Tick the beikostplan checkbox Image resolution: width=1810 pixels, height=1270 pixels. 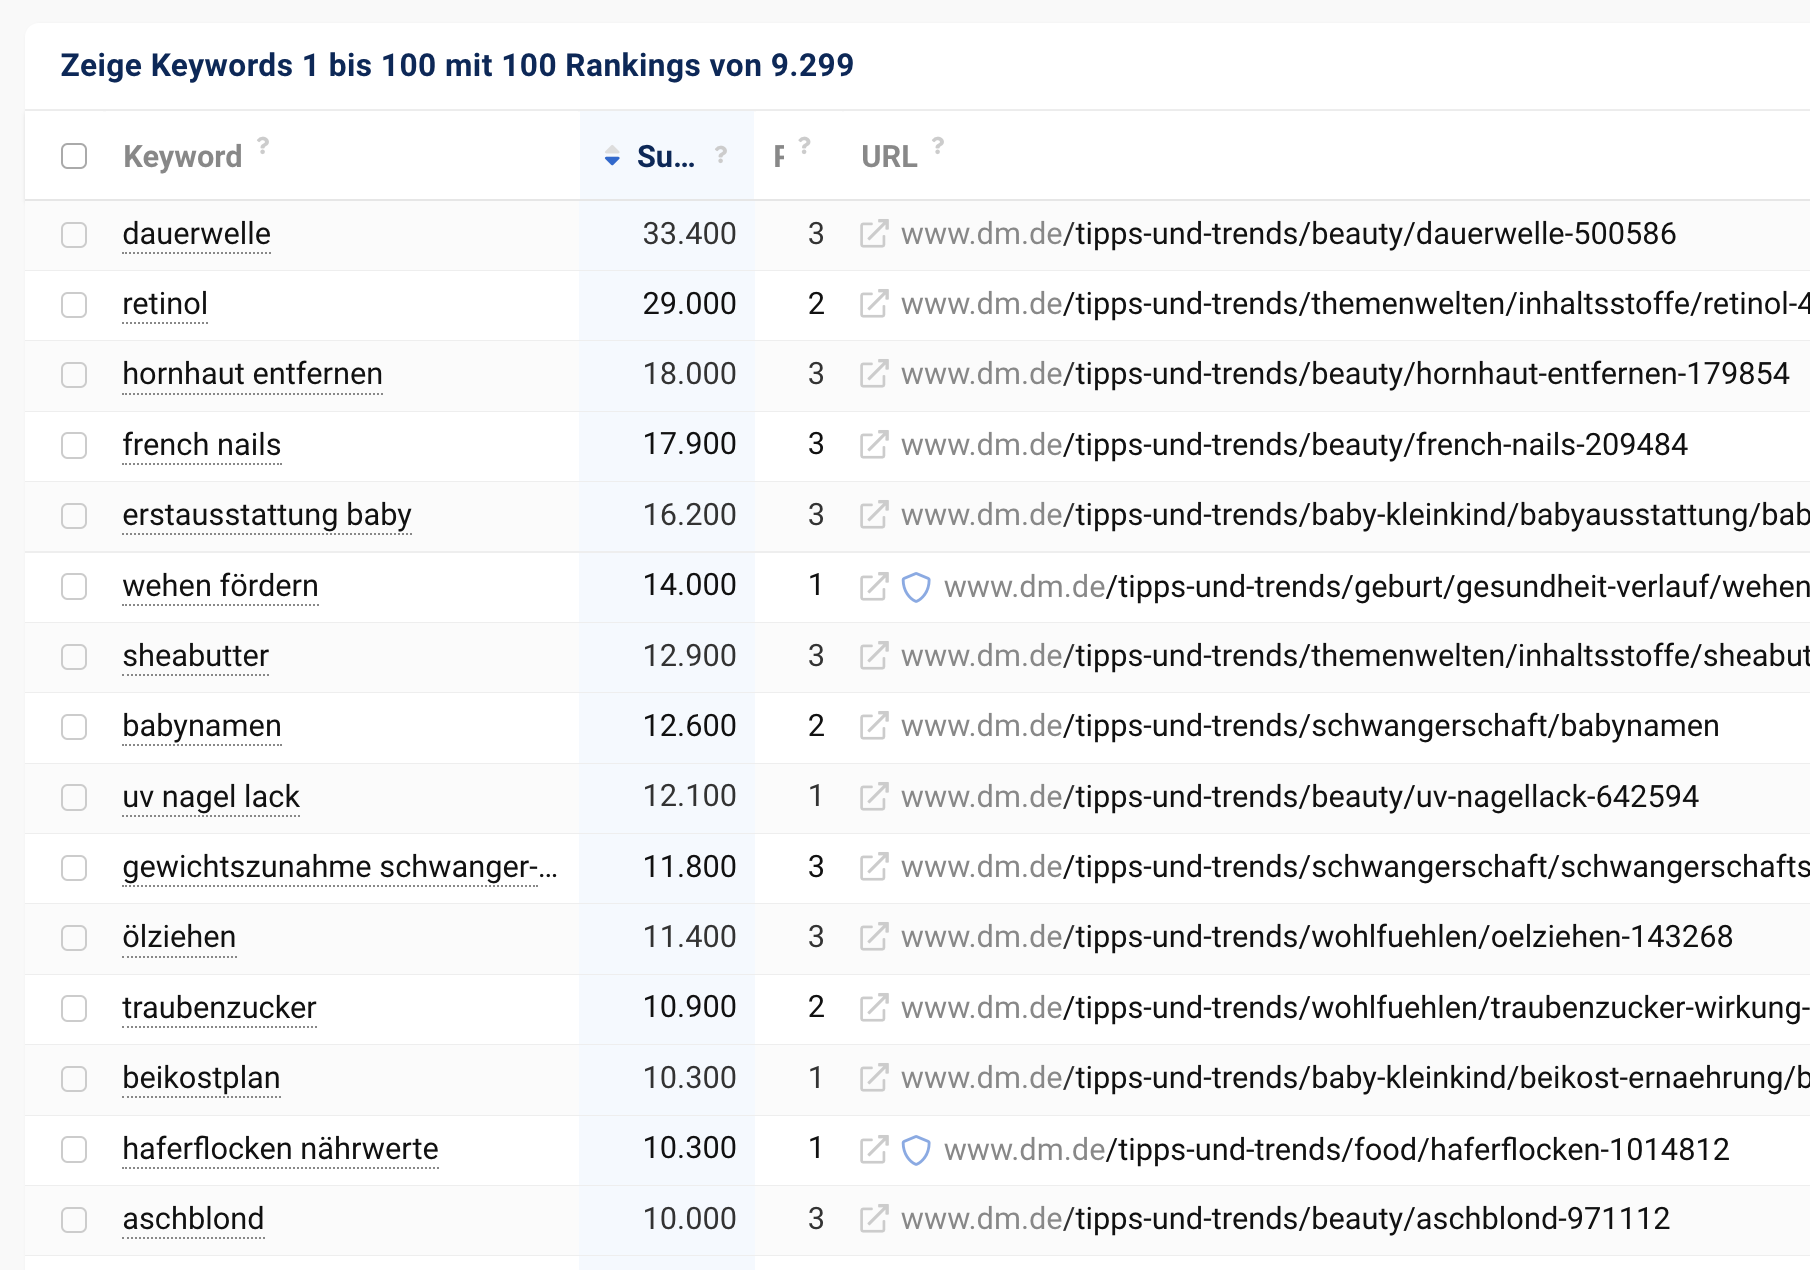74,1079
